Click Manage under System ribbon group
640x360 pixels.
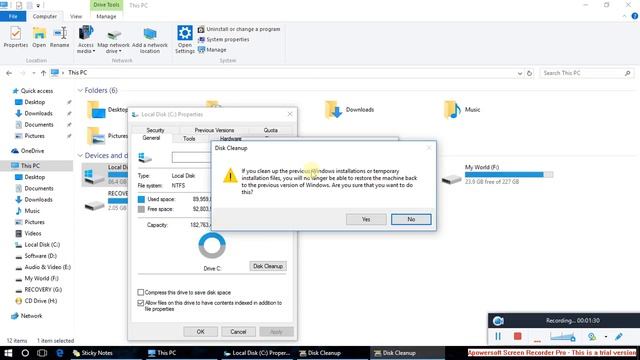click(x=212, y=50)
